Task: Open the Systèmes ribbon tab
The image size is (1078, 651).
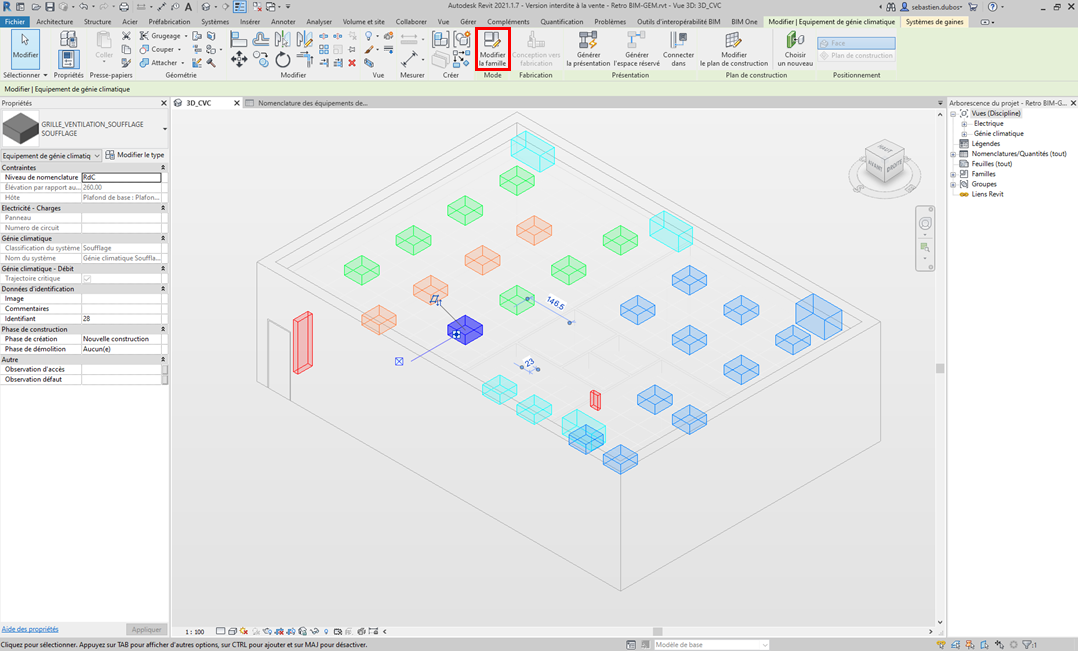Action: tap(214, 21)
